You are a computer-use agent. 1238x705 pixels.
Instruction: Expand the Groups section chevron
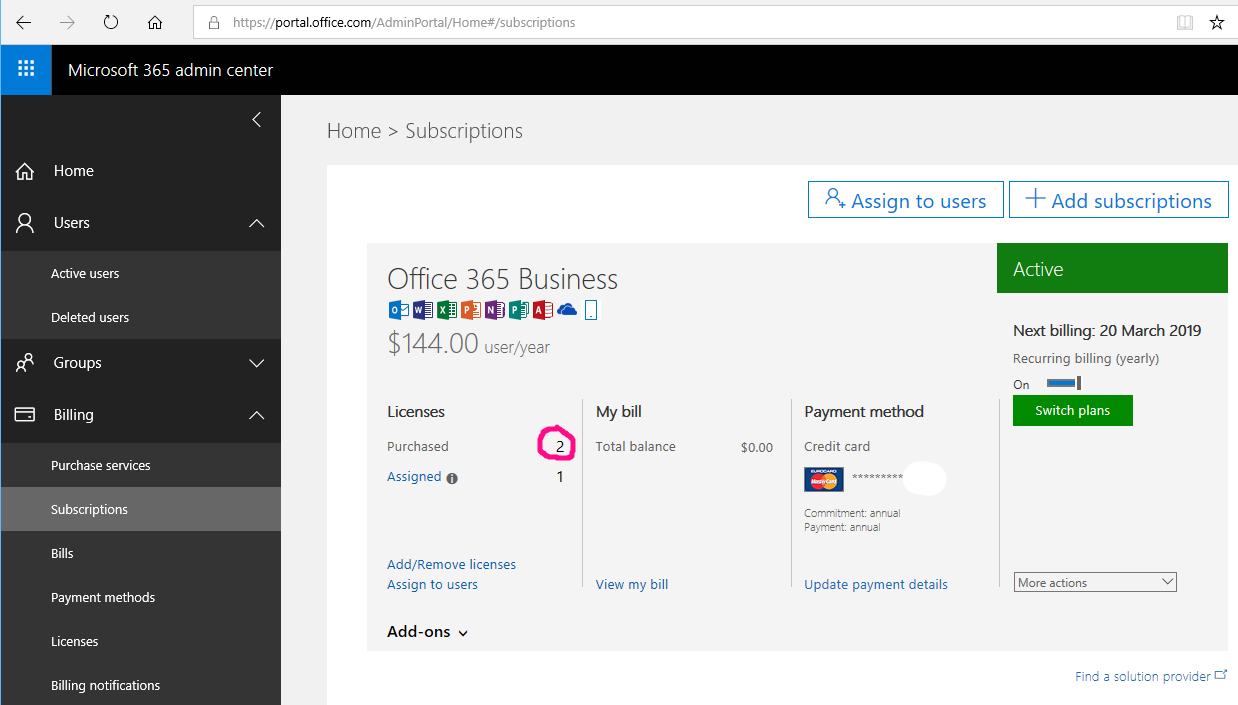tap(257, 363)
